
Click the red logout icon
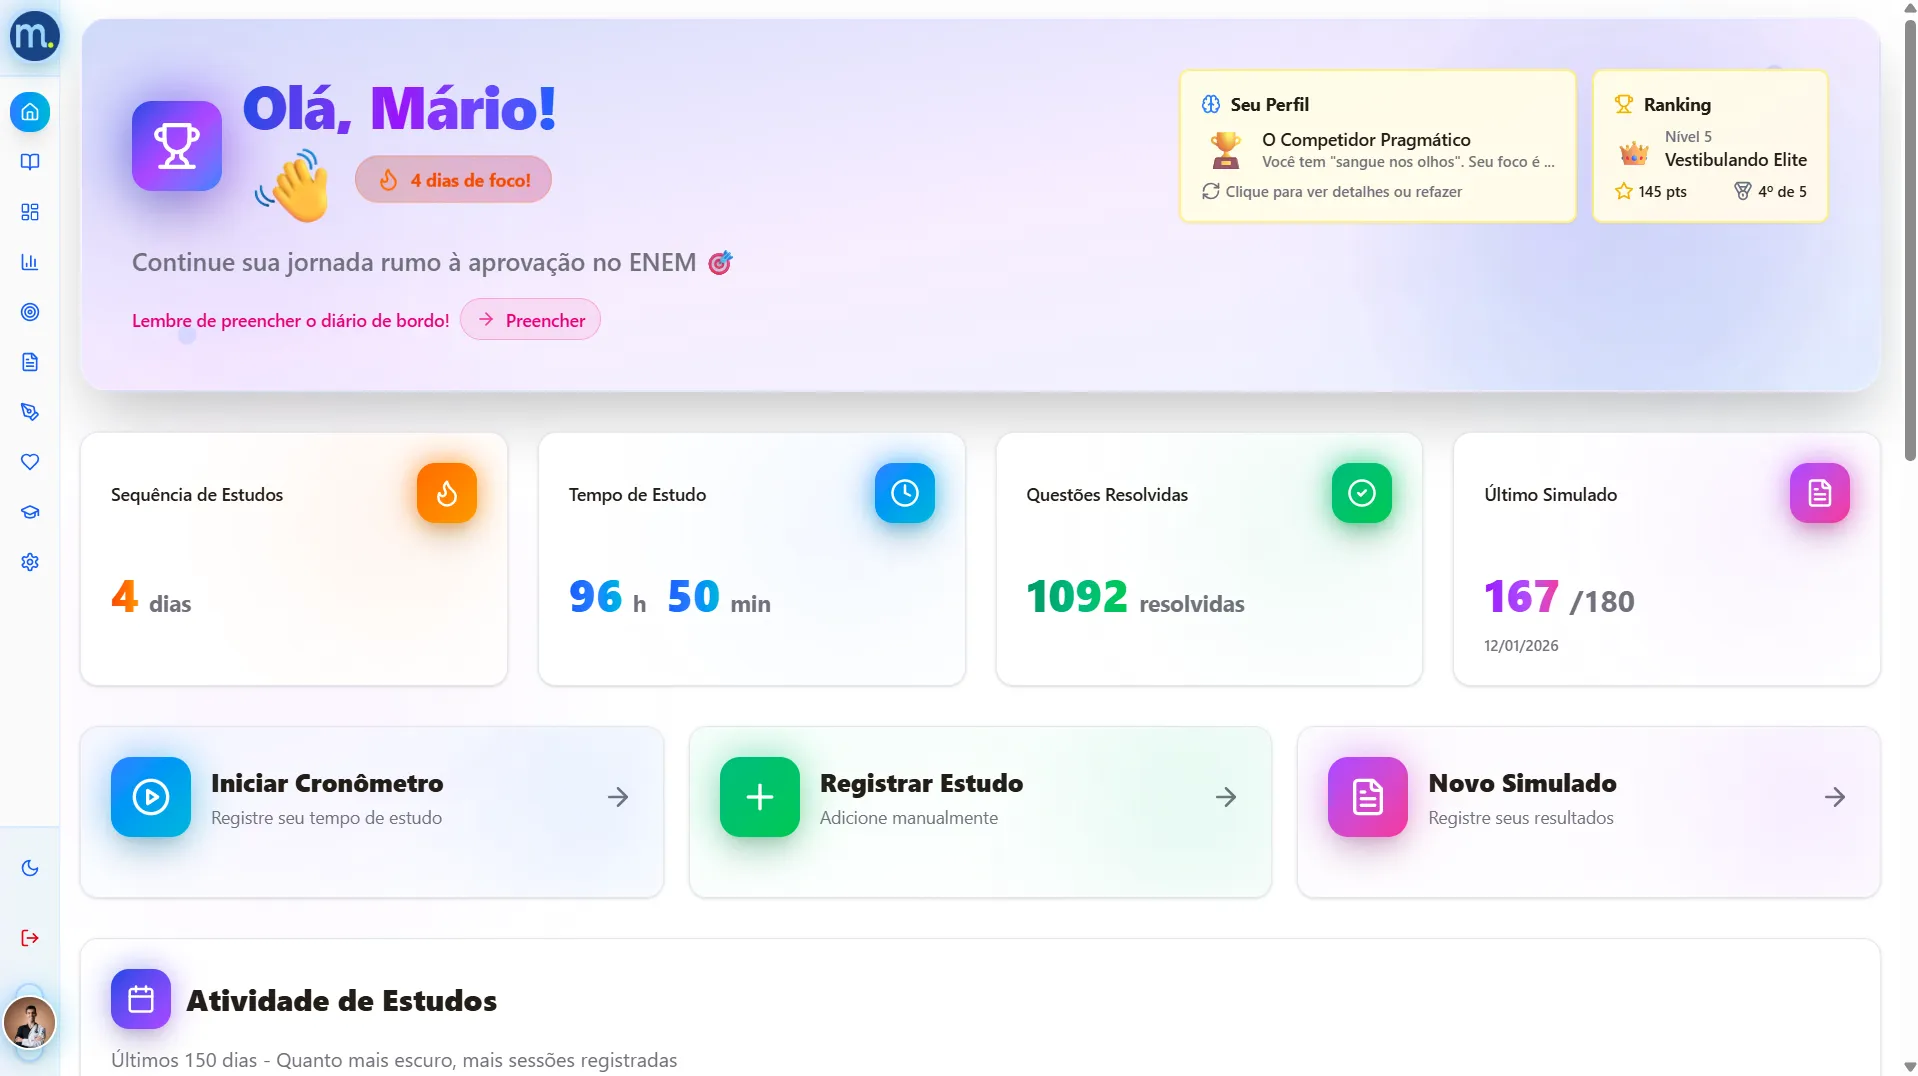(x=30, y=938)
